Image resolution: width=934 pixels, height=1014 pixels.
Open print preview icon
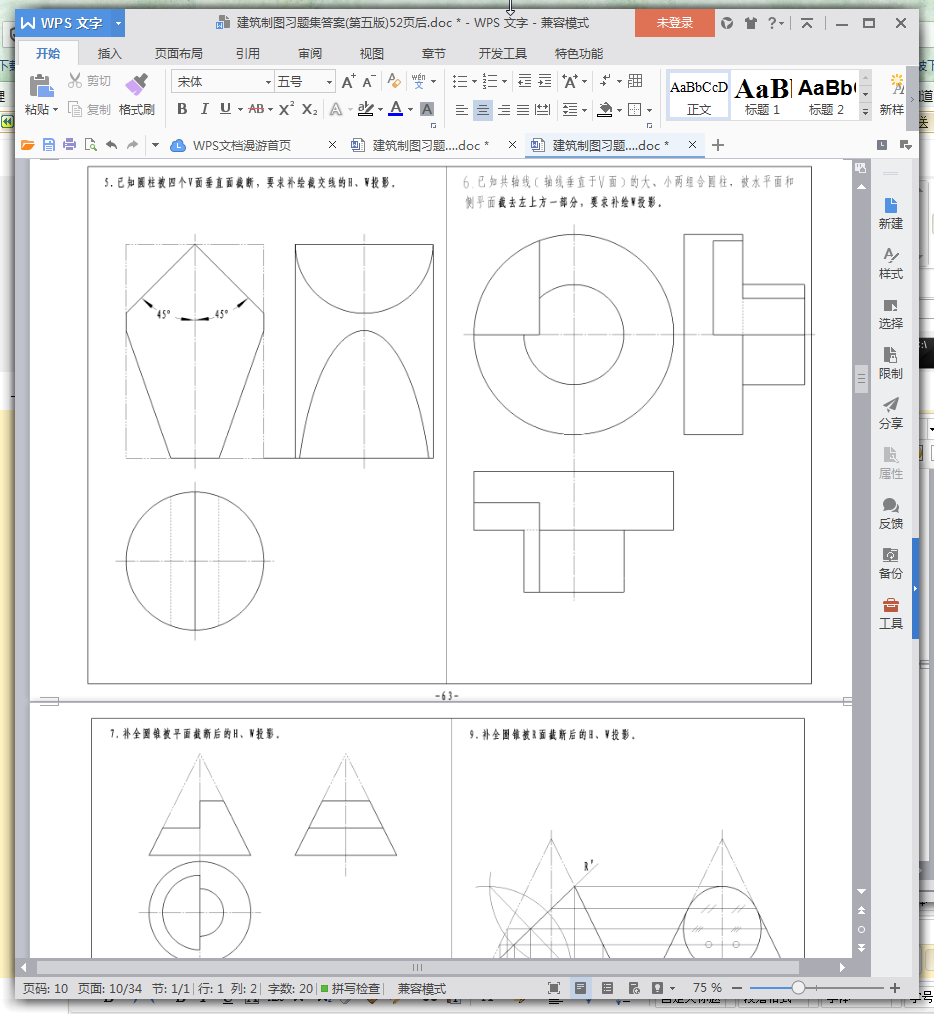pos(90,145)
